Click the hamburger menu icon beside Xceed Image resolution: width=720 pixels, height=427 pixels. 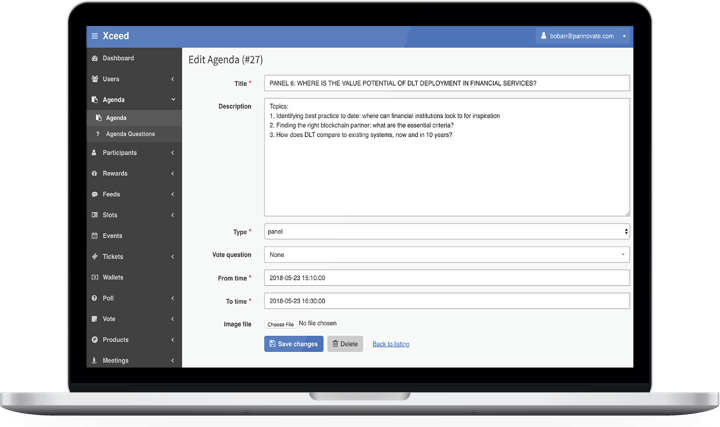(x=94, y=35)
